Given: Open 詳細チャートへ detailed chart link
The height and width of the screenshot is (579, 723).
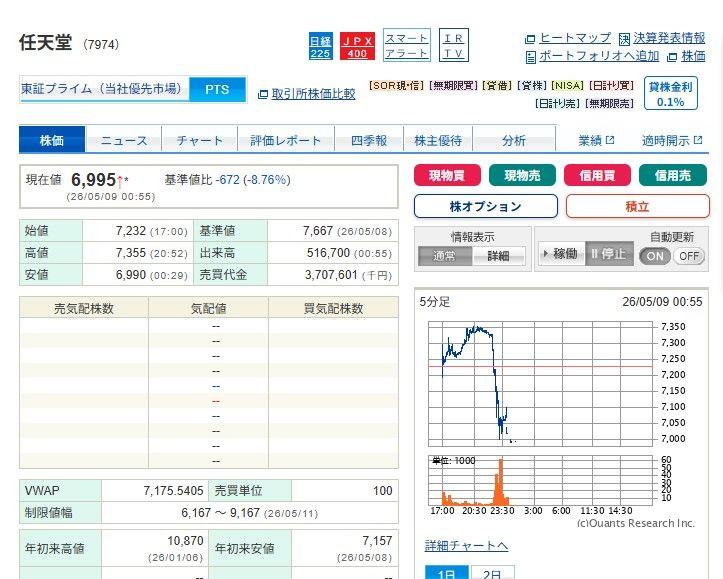Looking at the screenshot, I should tap(466, 546).
